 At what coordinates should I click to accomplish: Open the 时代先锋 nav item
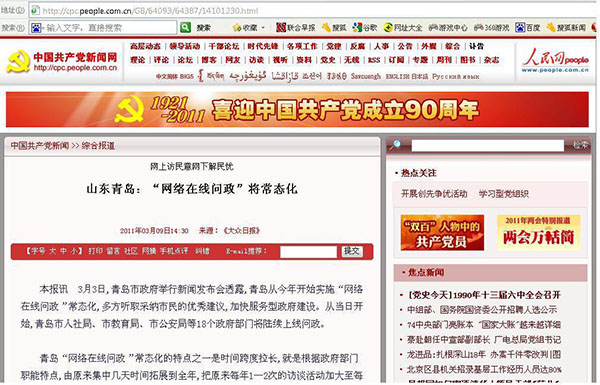coord(263,46)
